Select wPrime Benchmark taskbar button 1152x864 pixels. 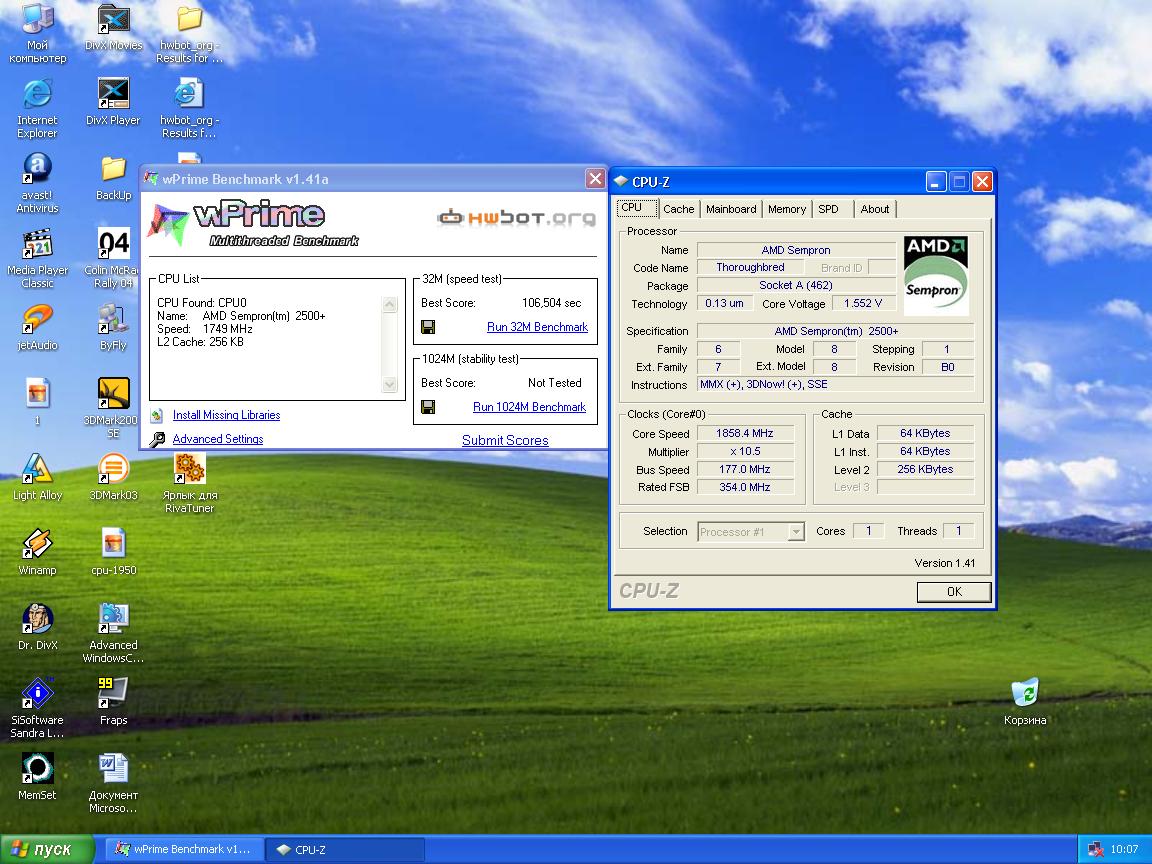(183, 849)
